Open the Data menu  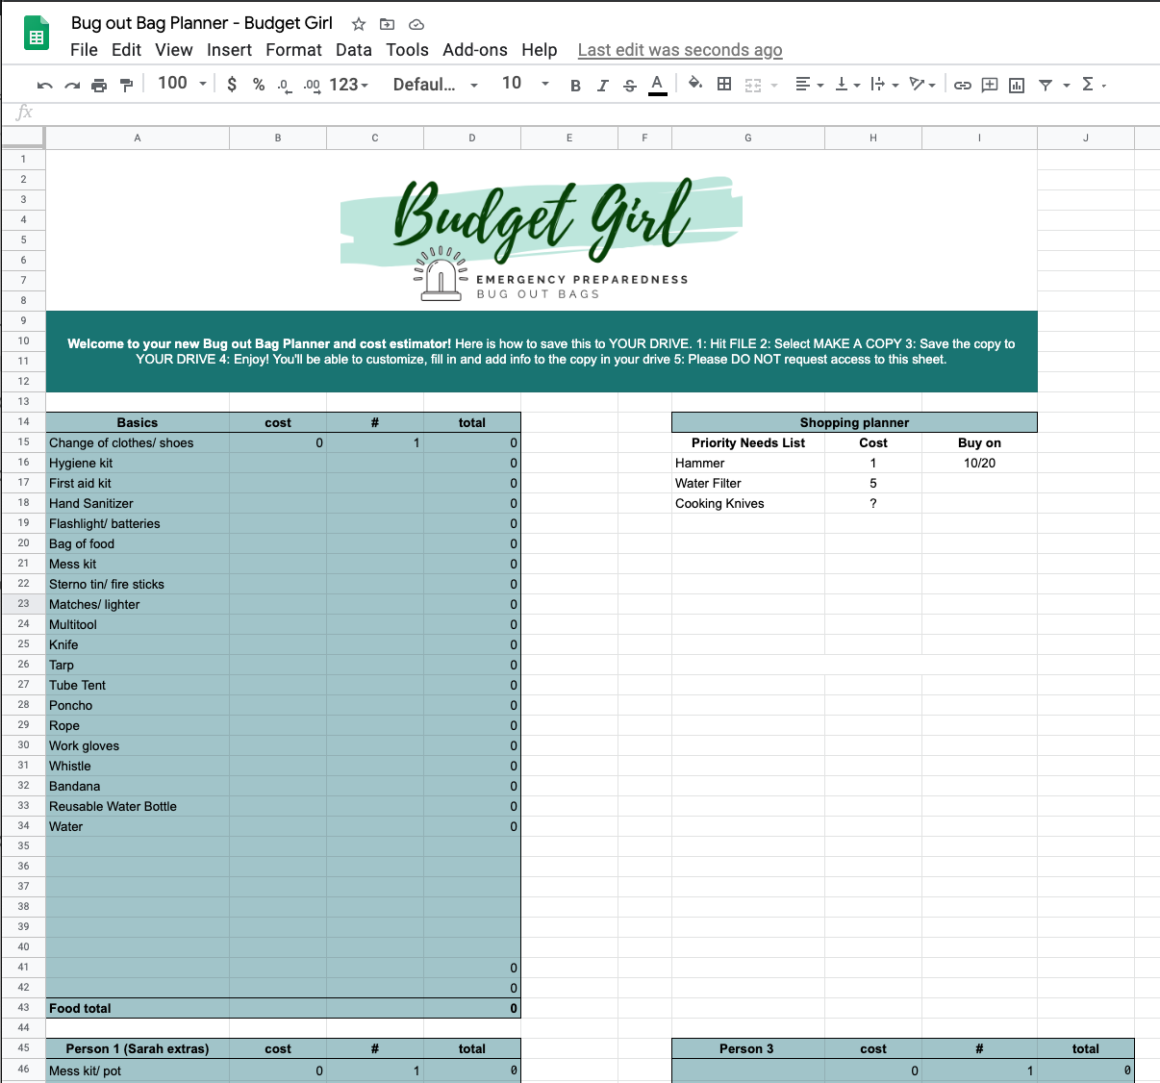pyautogui.click(x=354, y=50)
